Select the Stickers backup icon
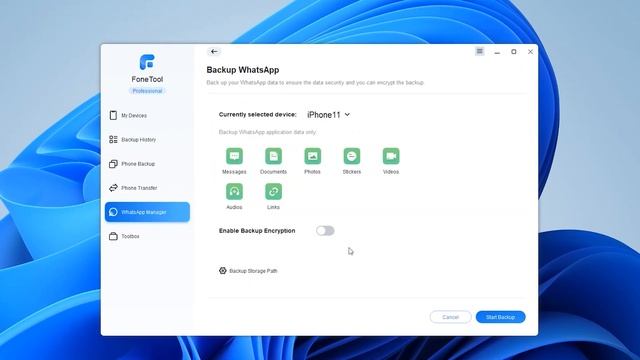 pos(352,156)
